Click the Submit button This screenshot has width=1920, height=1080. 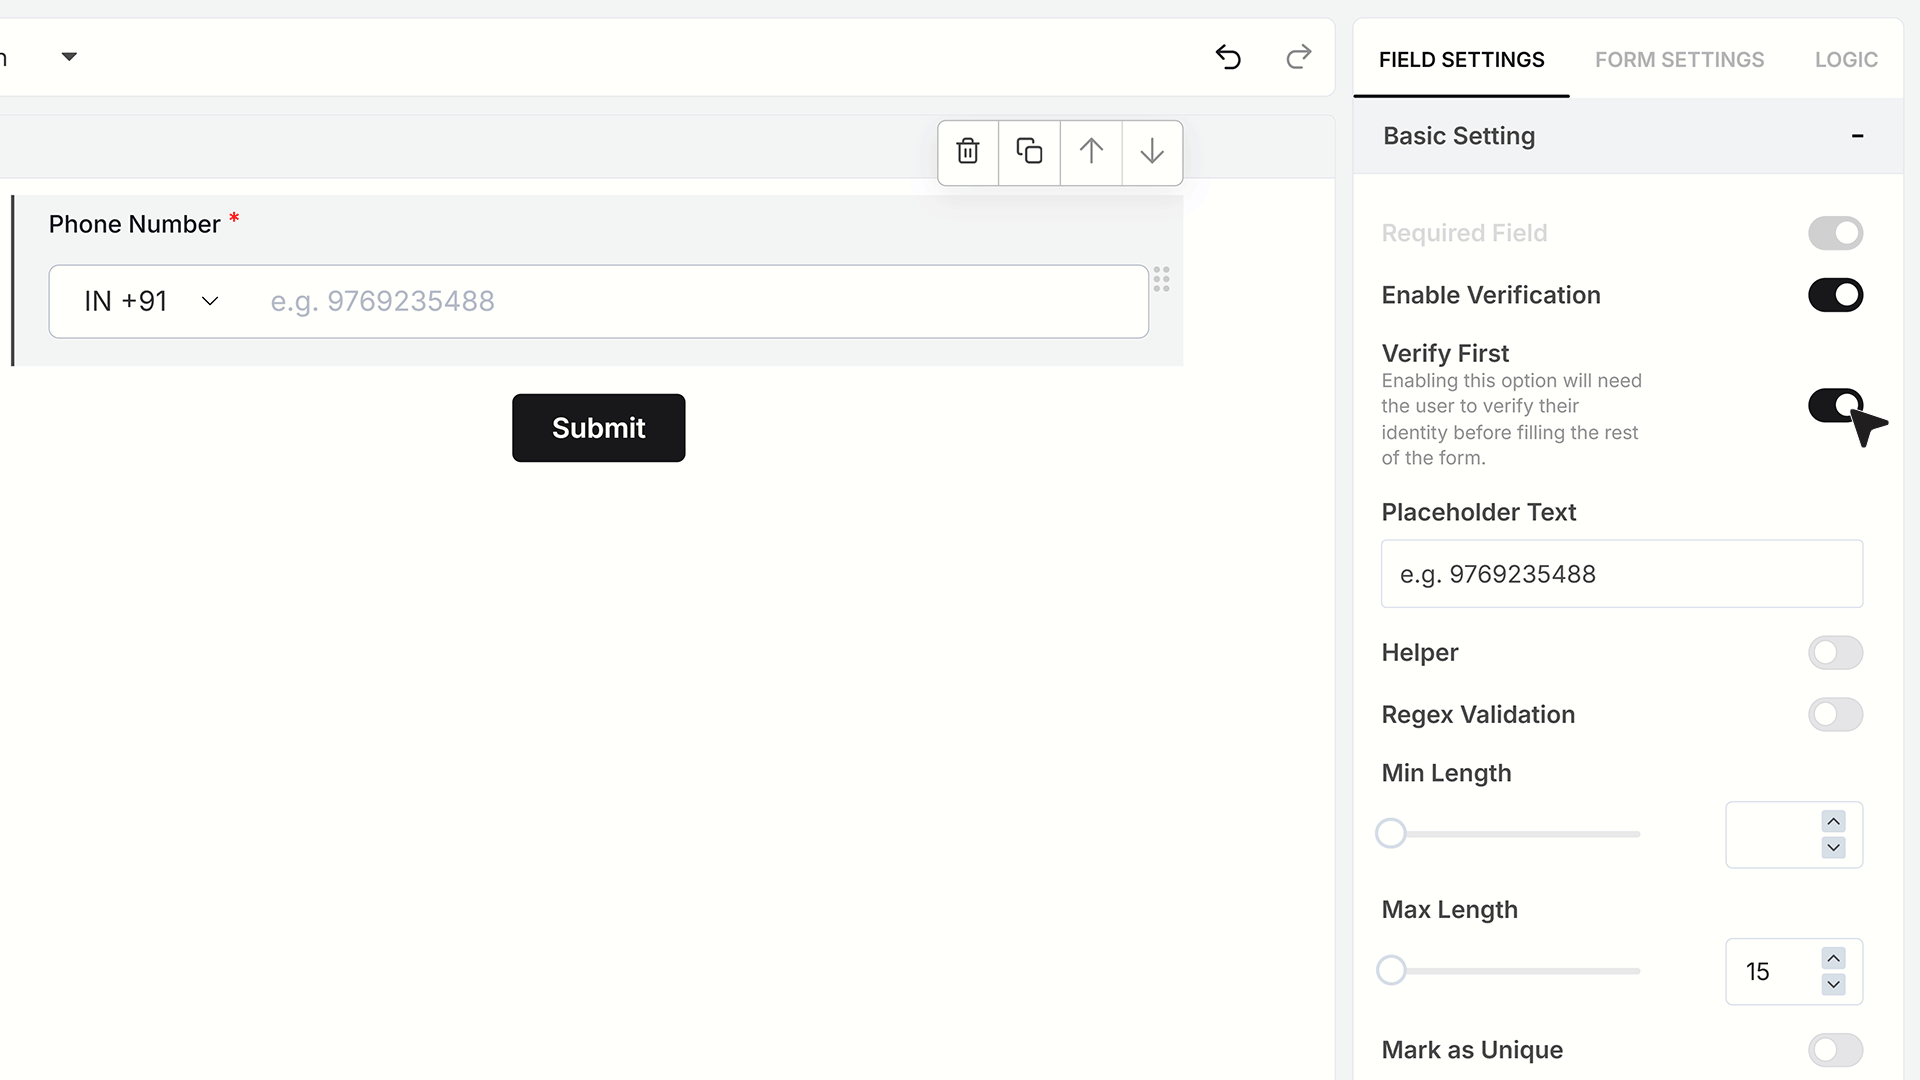click(x=598, y=428)
